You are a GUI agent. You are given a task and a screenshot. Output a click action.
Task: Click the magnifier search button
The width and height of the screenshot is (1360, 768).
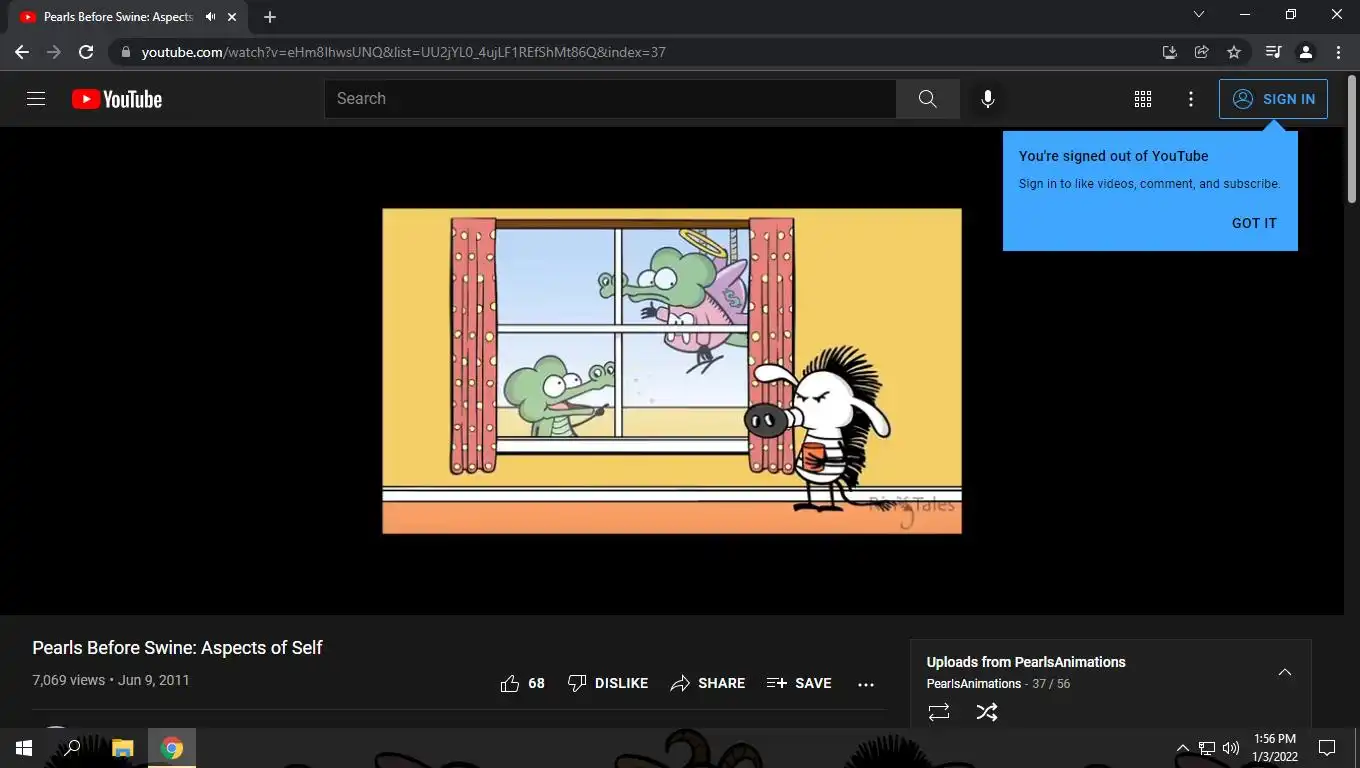click(928, 99)
